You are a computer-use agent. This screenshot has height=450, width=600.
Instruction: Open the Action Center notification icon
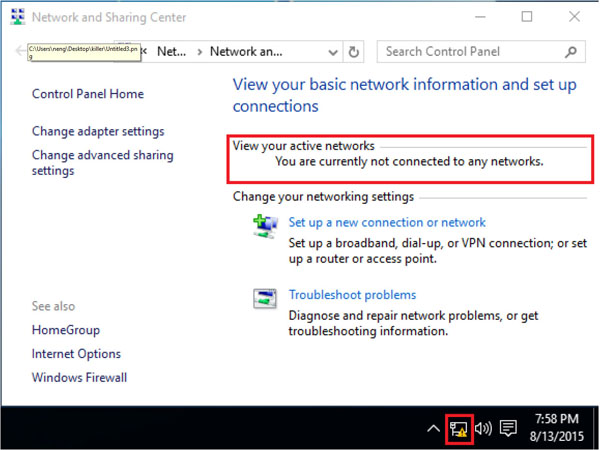508,428
